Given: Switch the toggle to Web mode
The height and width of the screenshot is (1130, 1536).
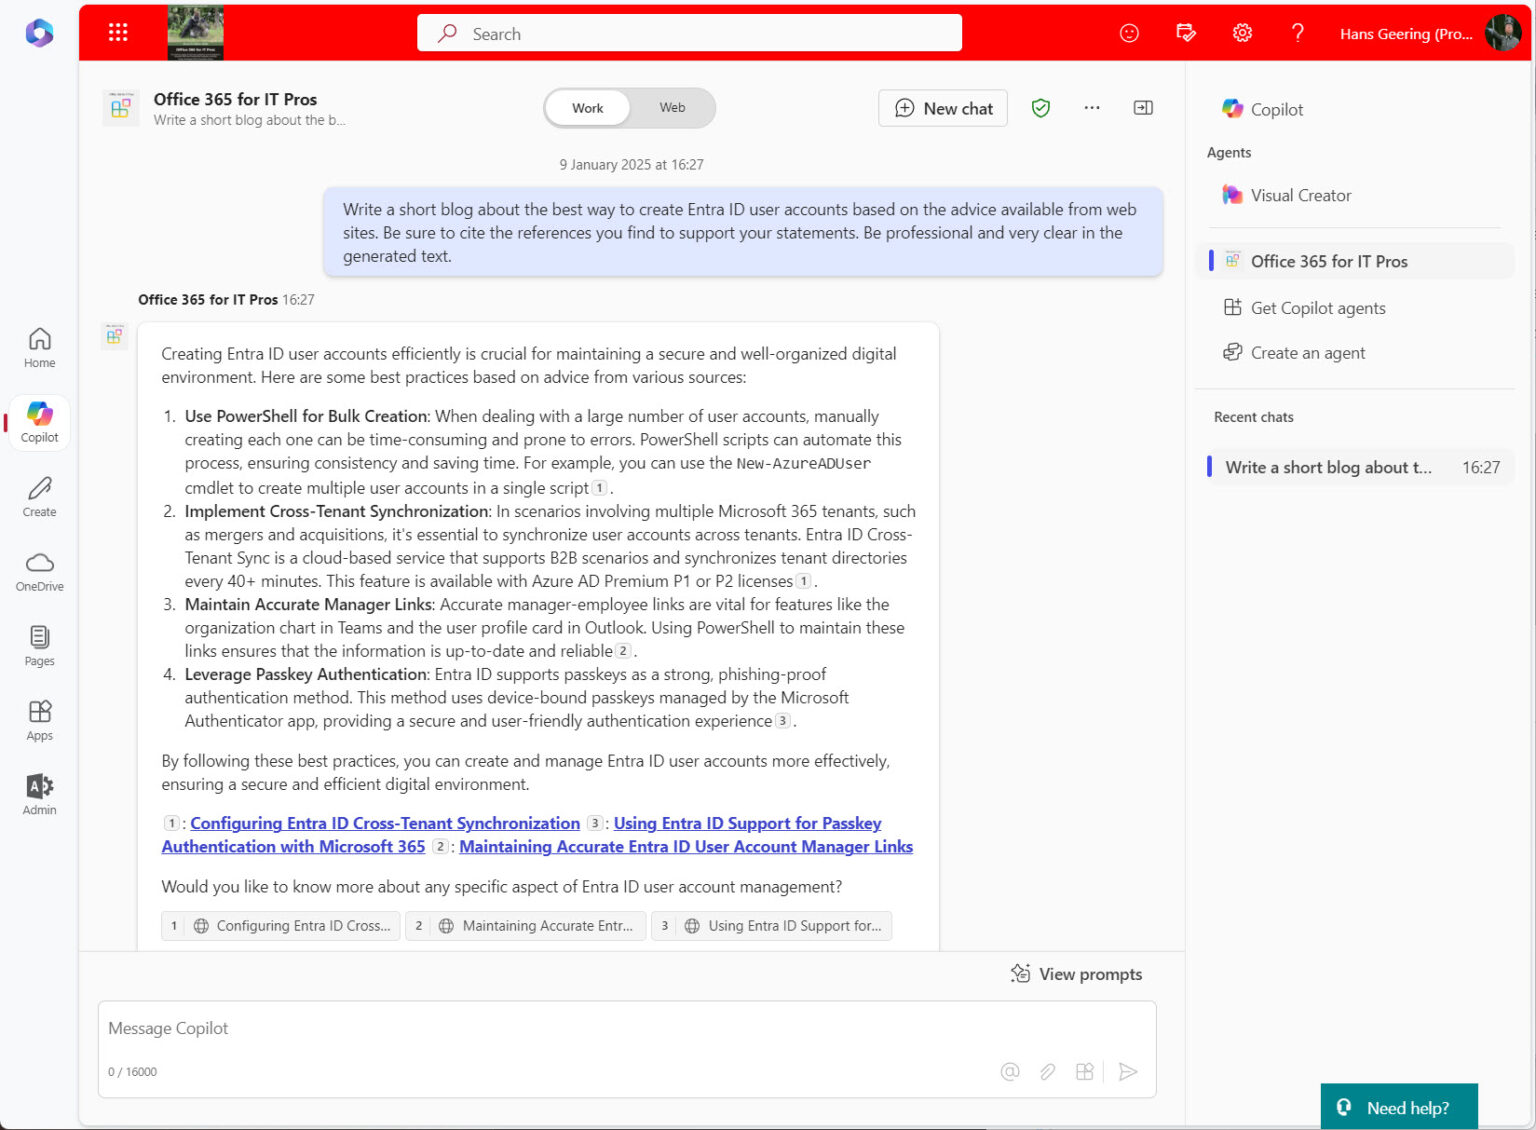Looking at the screenshot, I should point(672,108).
